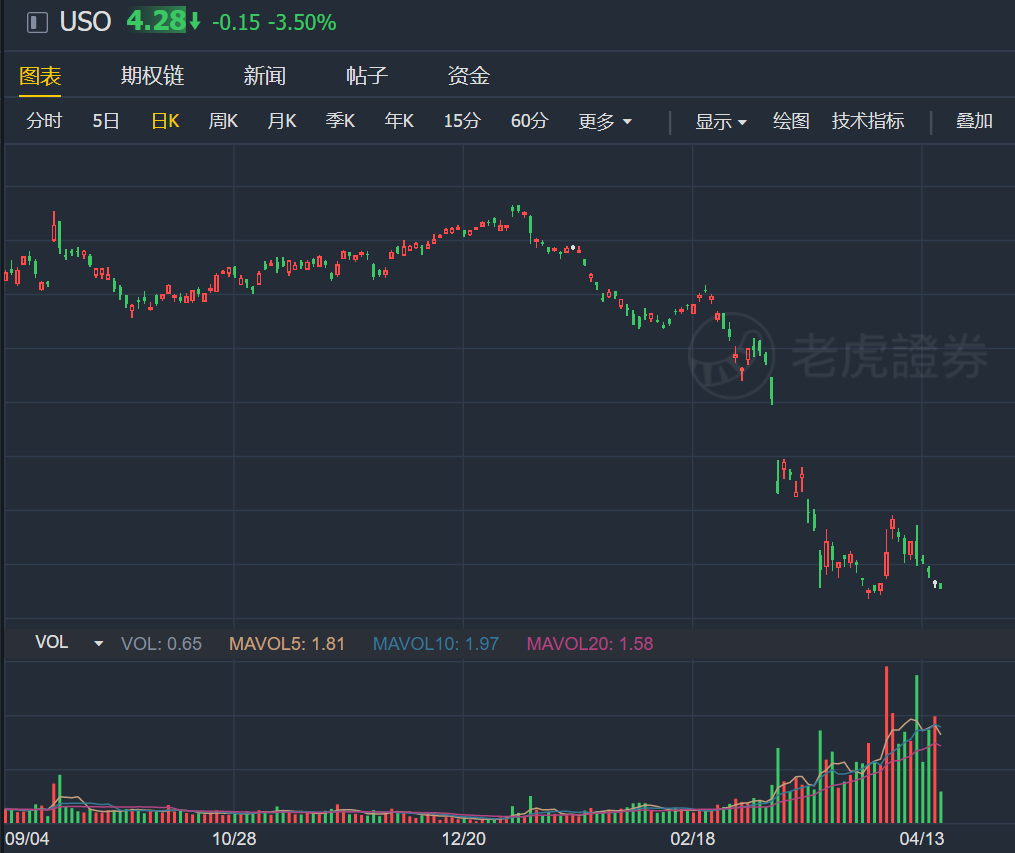Select the 月K chart period
The image size is (1015, 853).
(x=282, y=121)
